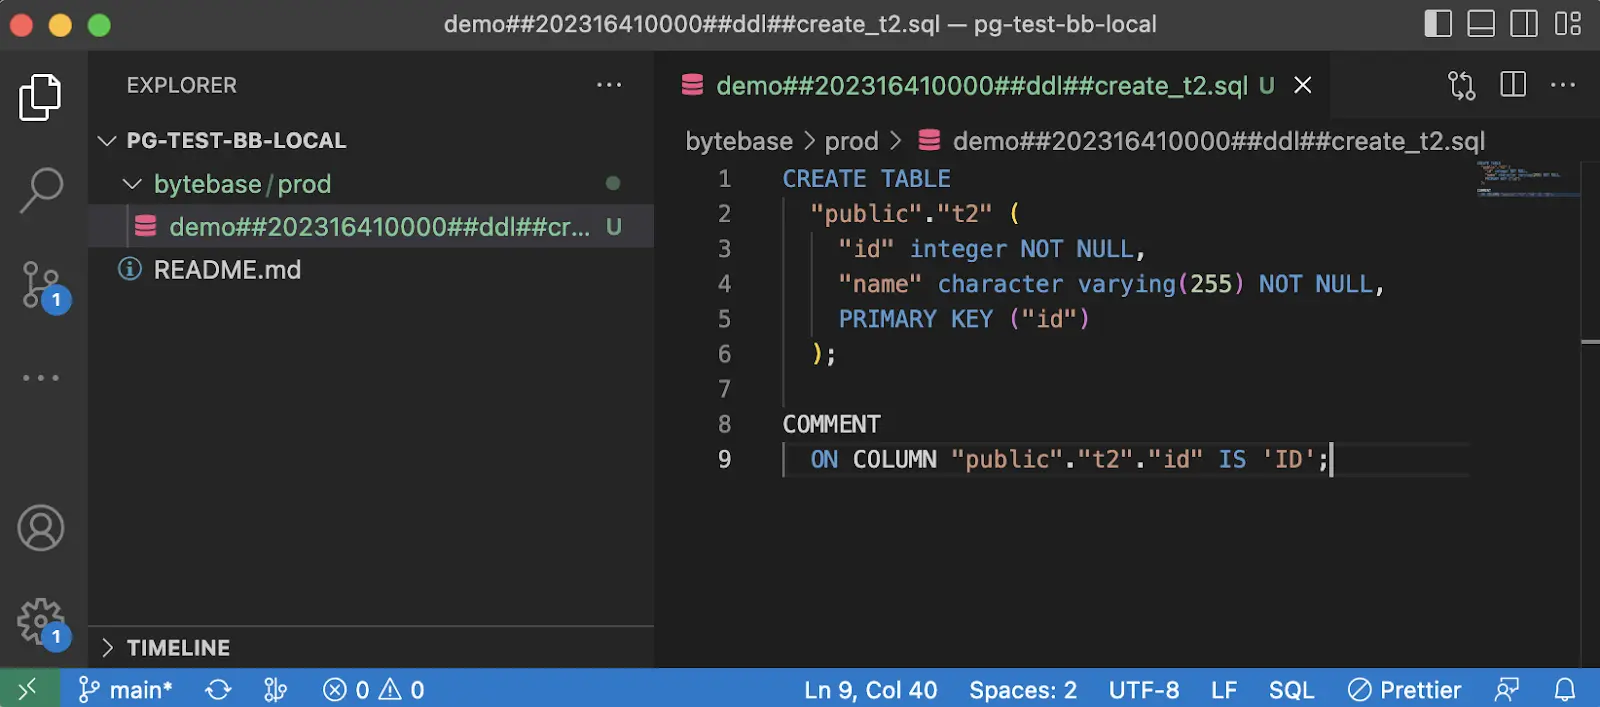Click the COMMENT keyword on line 8

831,424
